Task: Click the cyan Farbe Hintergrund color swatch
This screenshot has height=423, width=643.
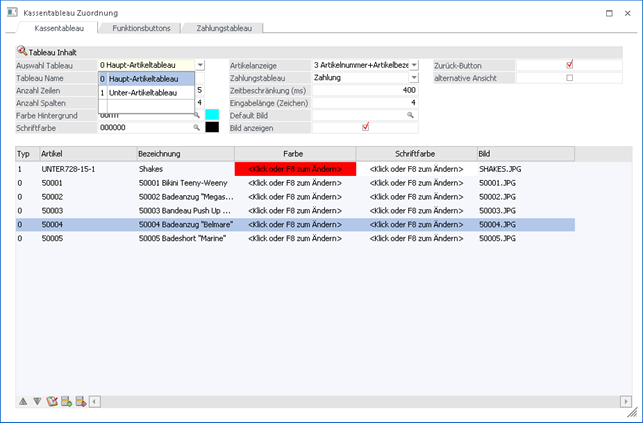Action: (212, 115)
